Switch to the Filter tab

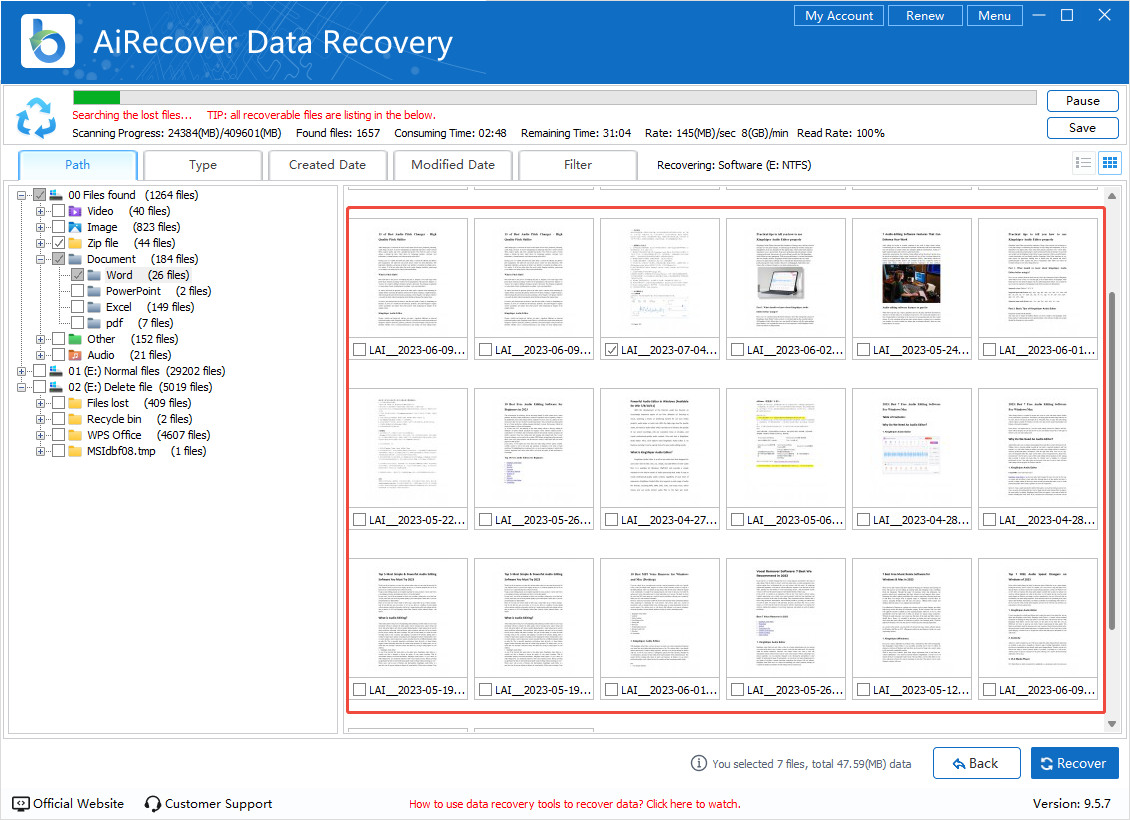(x=577, y=165)
